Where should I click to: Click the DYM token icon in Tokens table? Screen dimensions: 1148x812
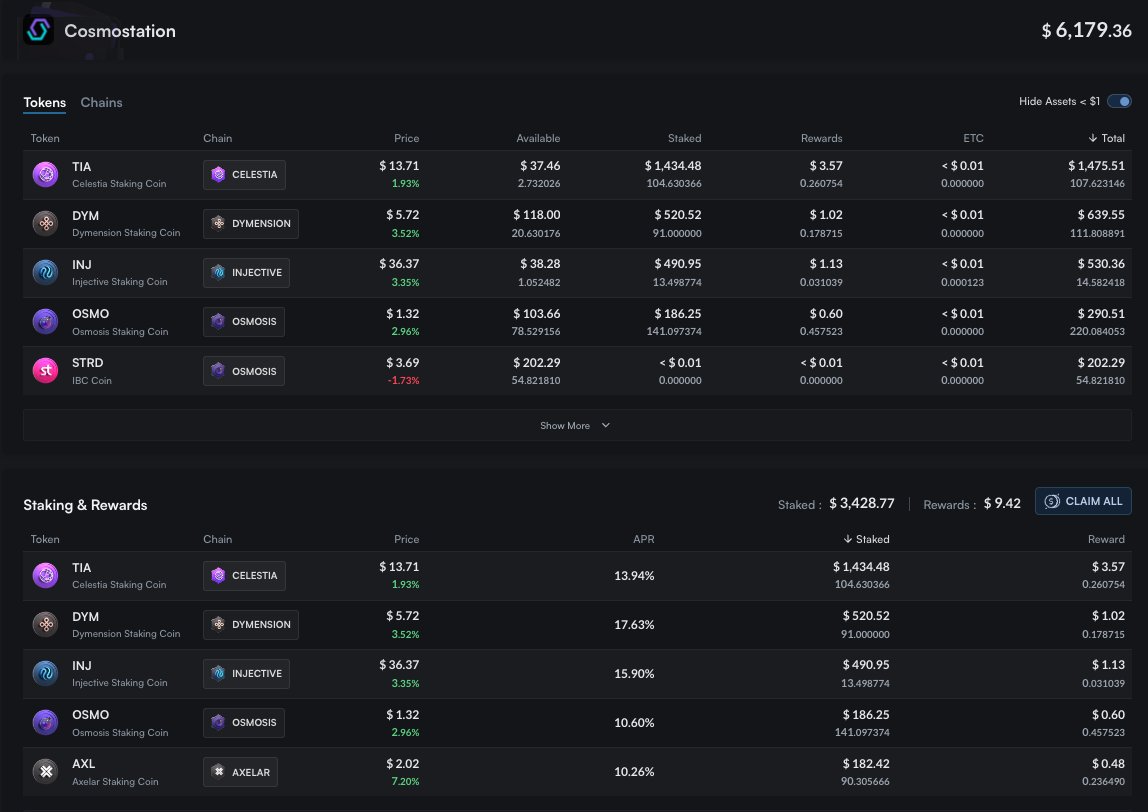(45, 223)
